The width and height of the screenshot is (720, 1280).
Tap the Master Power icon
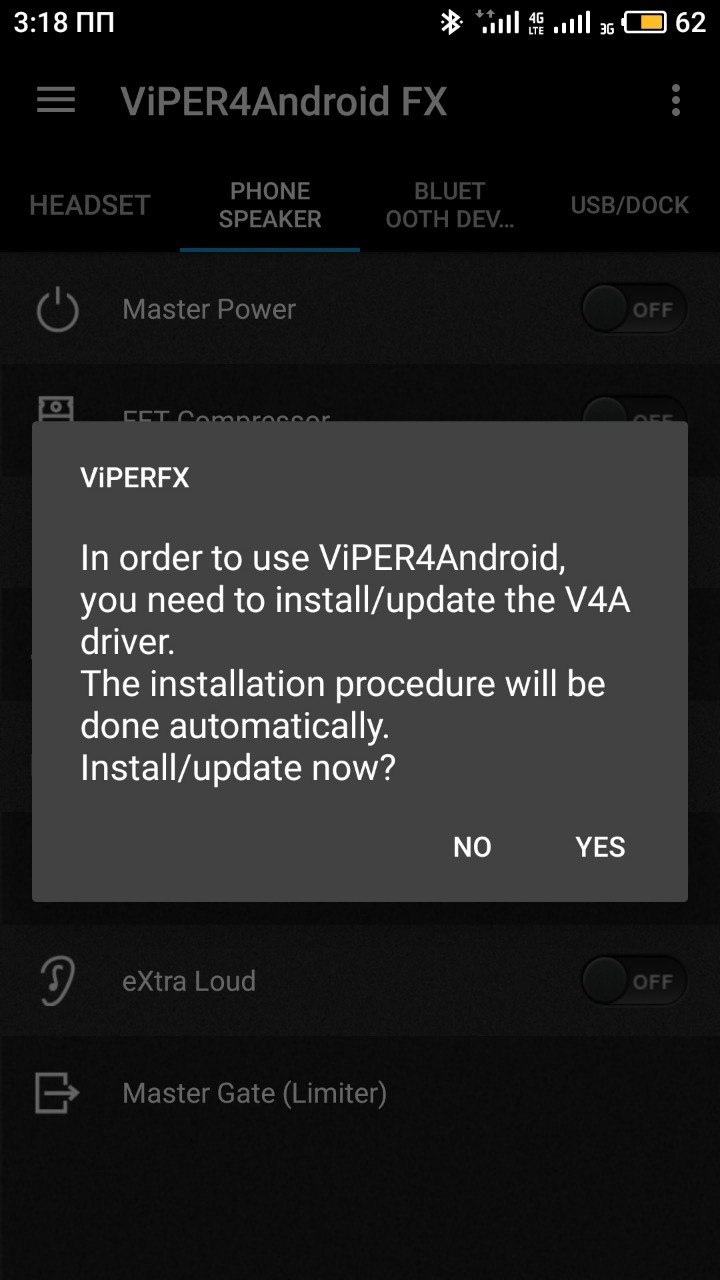click(57, 309)
